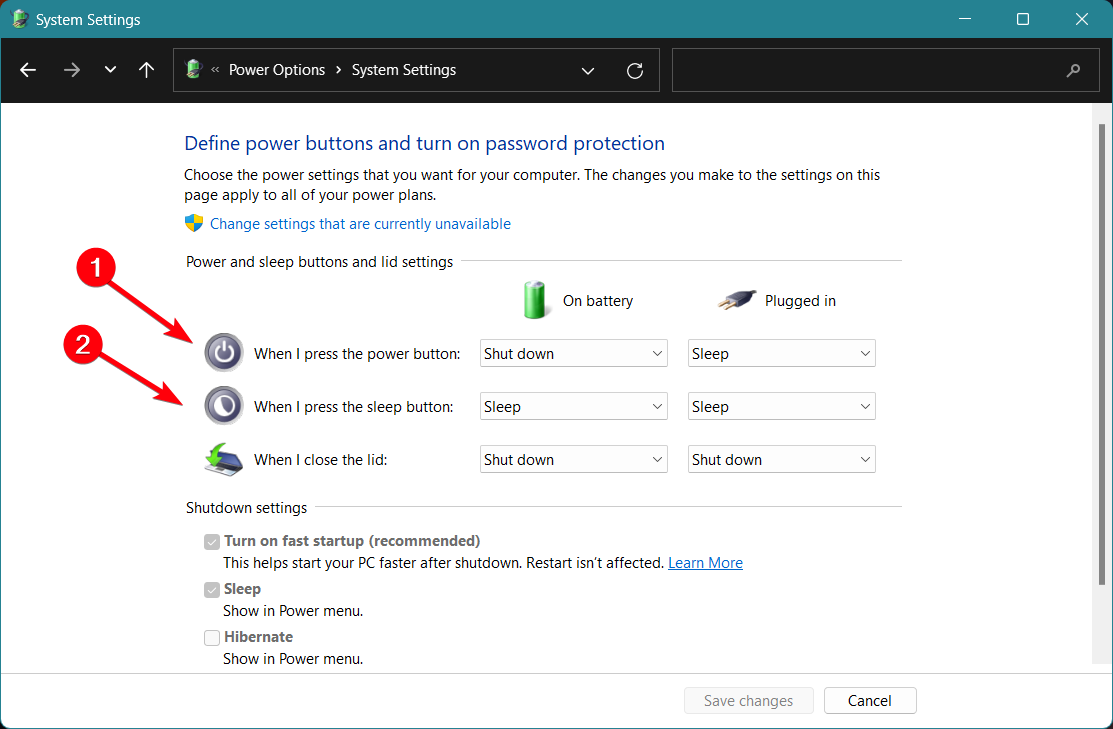Image resolution: width=1113 pixels, height=729 pixels.
Task: Open the recent locations chevron
Action: [110, 70]
